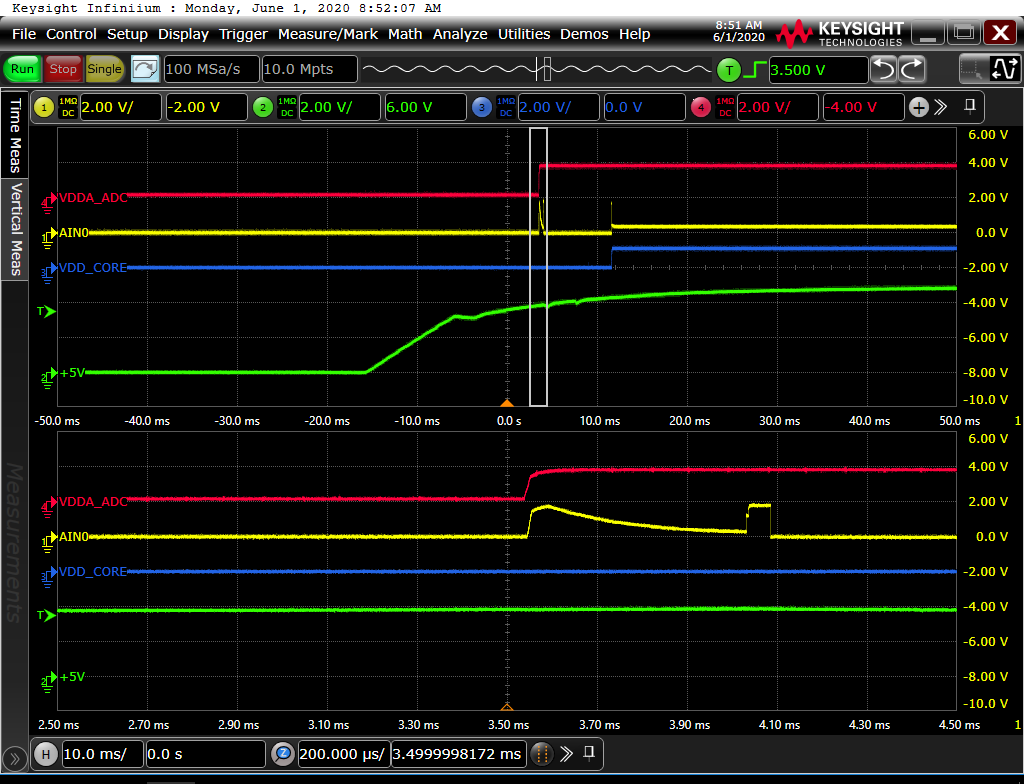Viewport: 1034px width, 784px height.
Task: Click channel 2 offset 6.00 V field
Action: [425, 107]
